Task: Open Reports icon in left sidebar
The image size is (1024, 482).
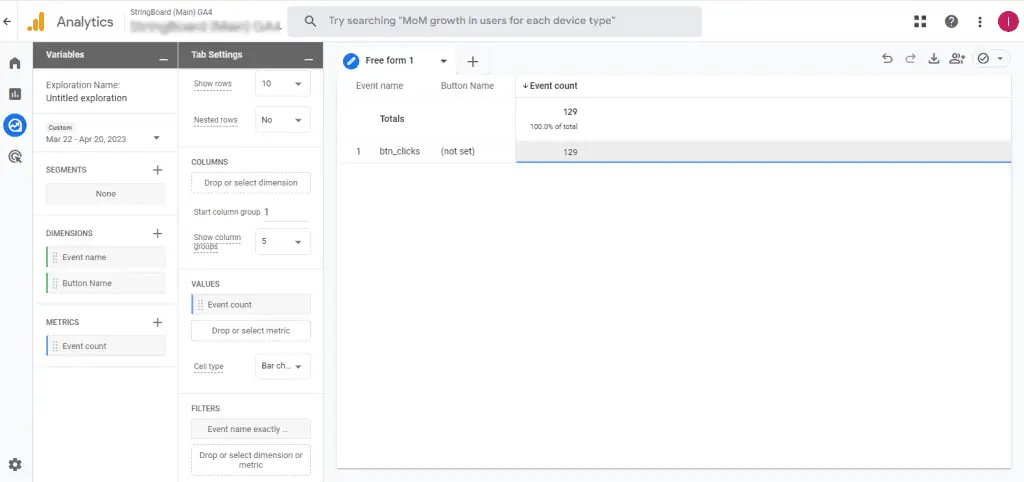Action: pyautogui.click(x=15, y=94)
